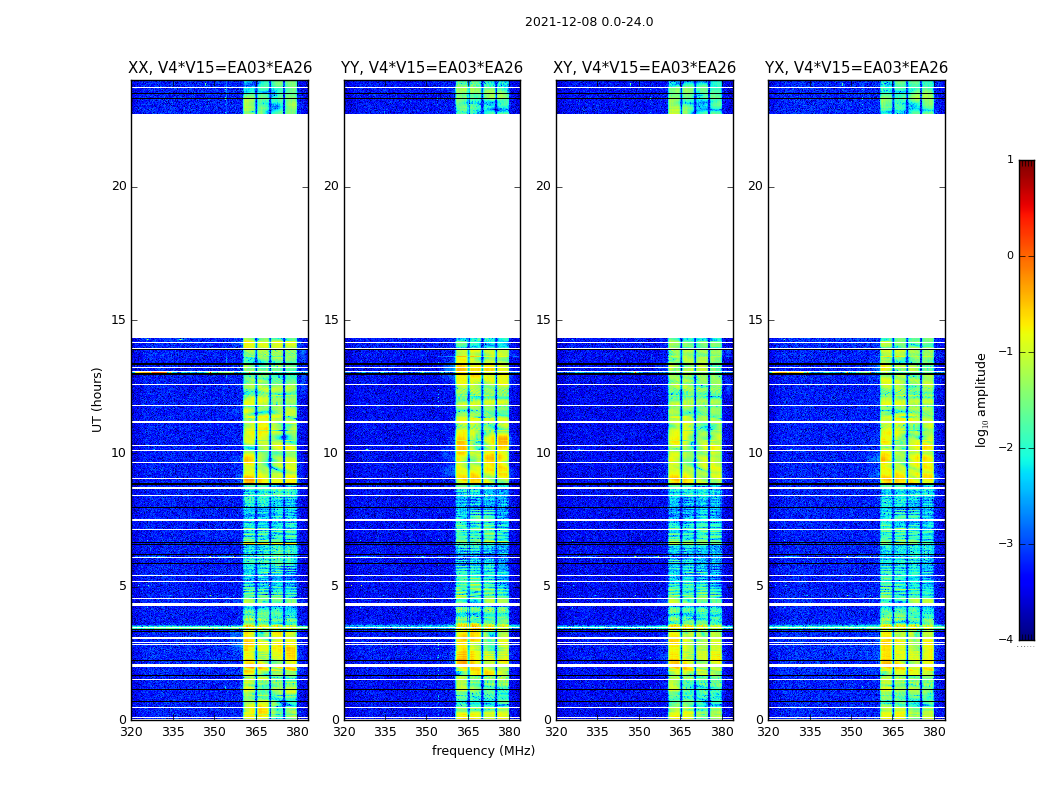Click the colorbar tick label -2
Image resolution: width=1050 pixels, height=800 pixels.
tap(1008, 448)
